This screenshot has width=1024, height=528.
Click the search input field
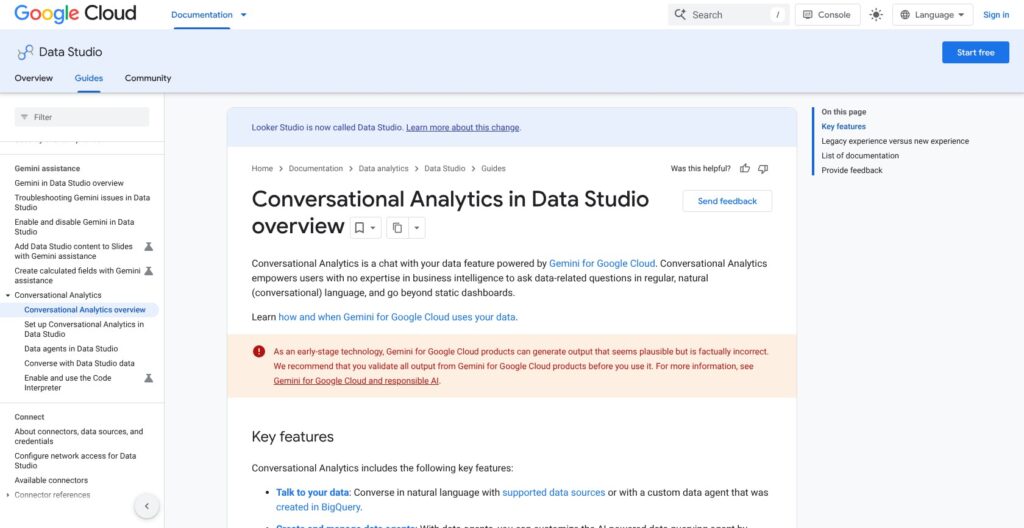pos(728,14)
